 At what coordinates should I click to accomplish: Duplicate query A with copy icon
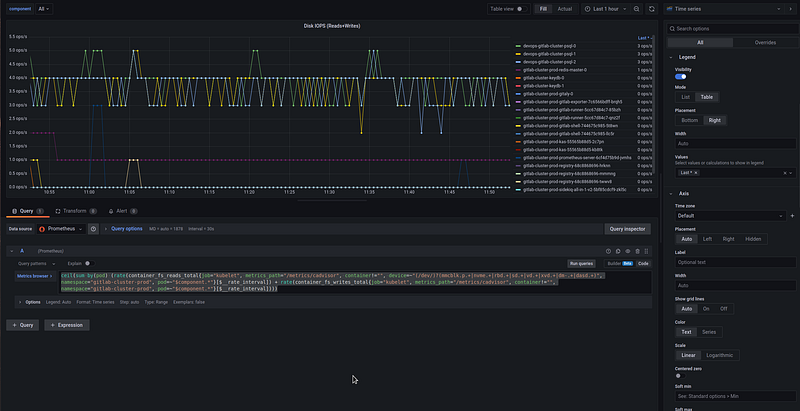point(618,251)
